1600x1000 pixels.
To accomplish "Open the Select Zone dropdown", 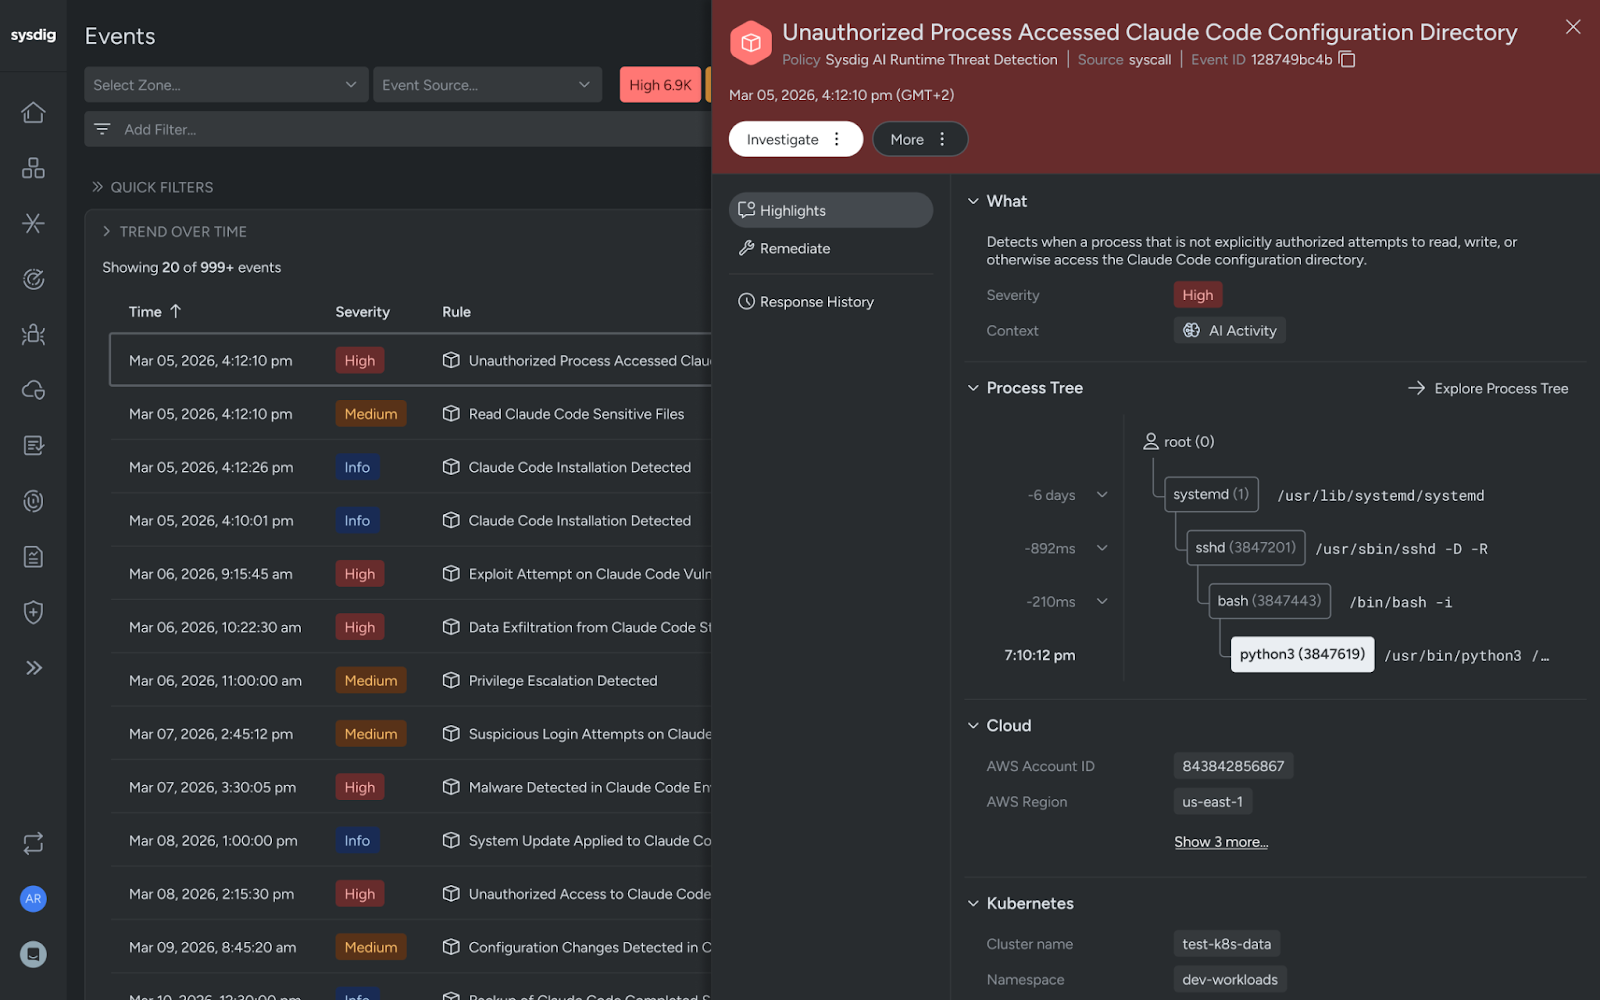I will tap(226, 85).
